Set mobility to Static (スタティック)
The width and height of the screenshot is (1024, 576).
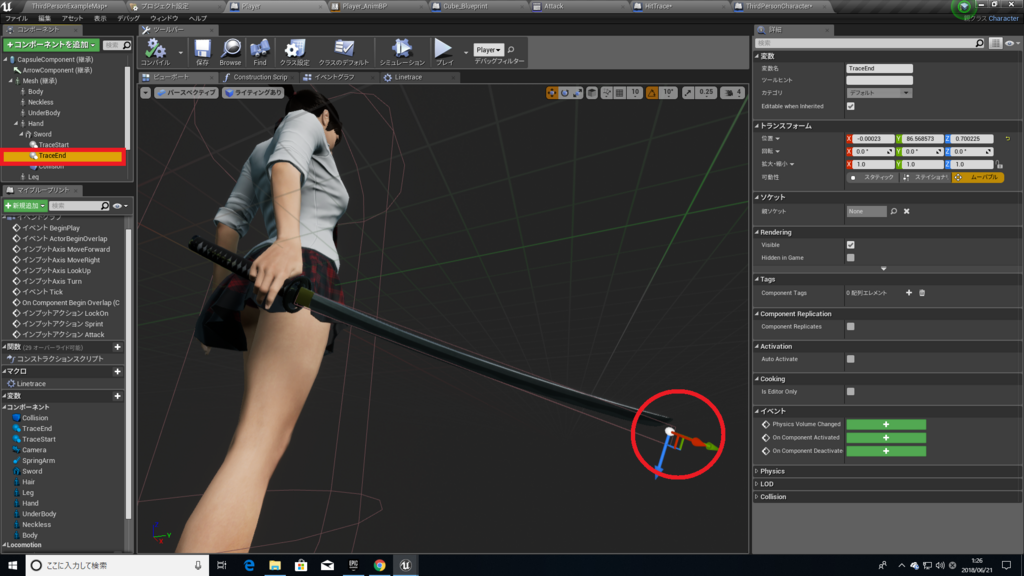click(x=872, y=178)
